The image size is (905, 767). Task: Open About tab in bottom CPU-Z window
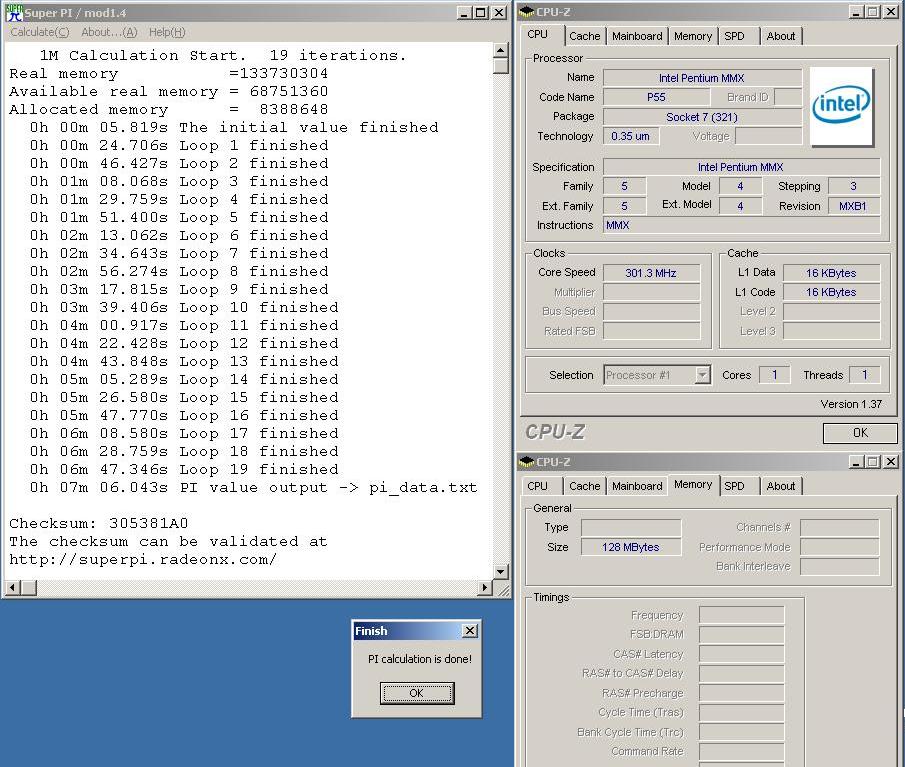coord(781,486)
